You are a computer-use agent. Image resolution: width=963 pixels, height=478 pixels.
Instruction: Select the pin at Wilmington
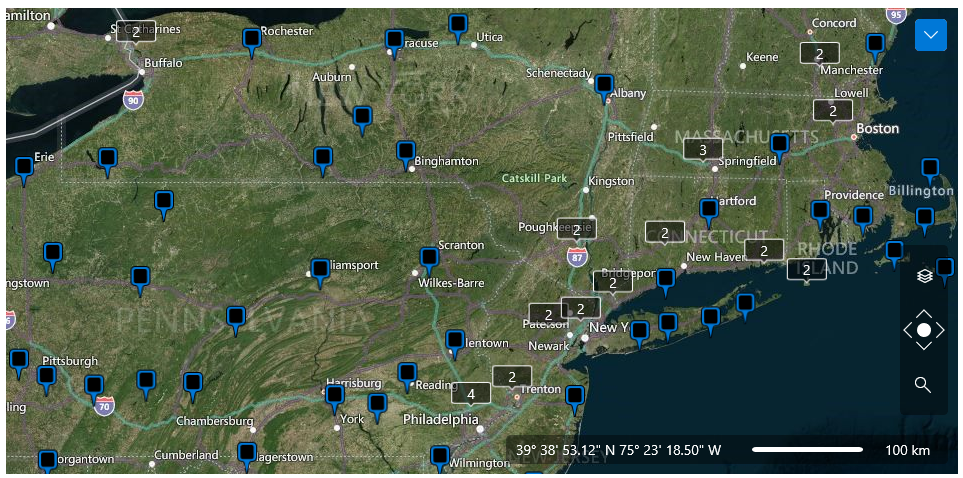[x=440, y=460]
